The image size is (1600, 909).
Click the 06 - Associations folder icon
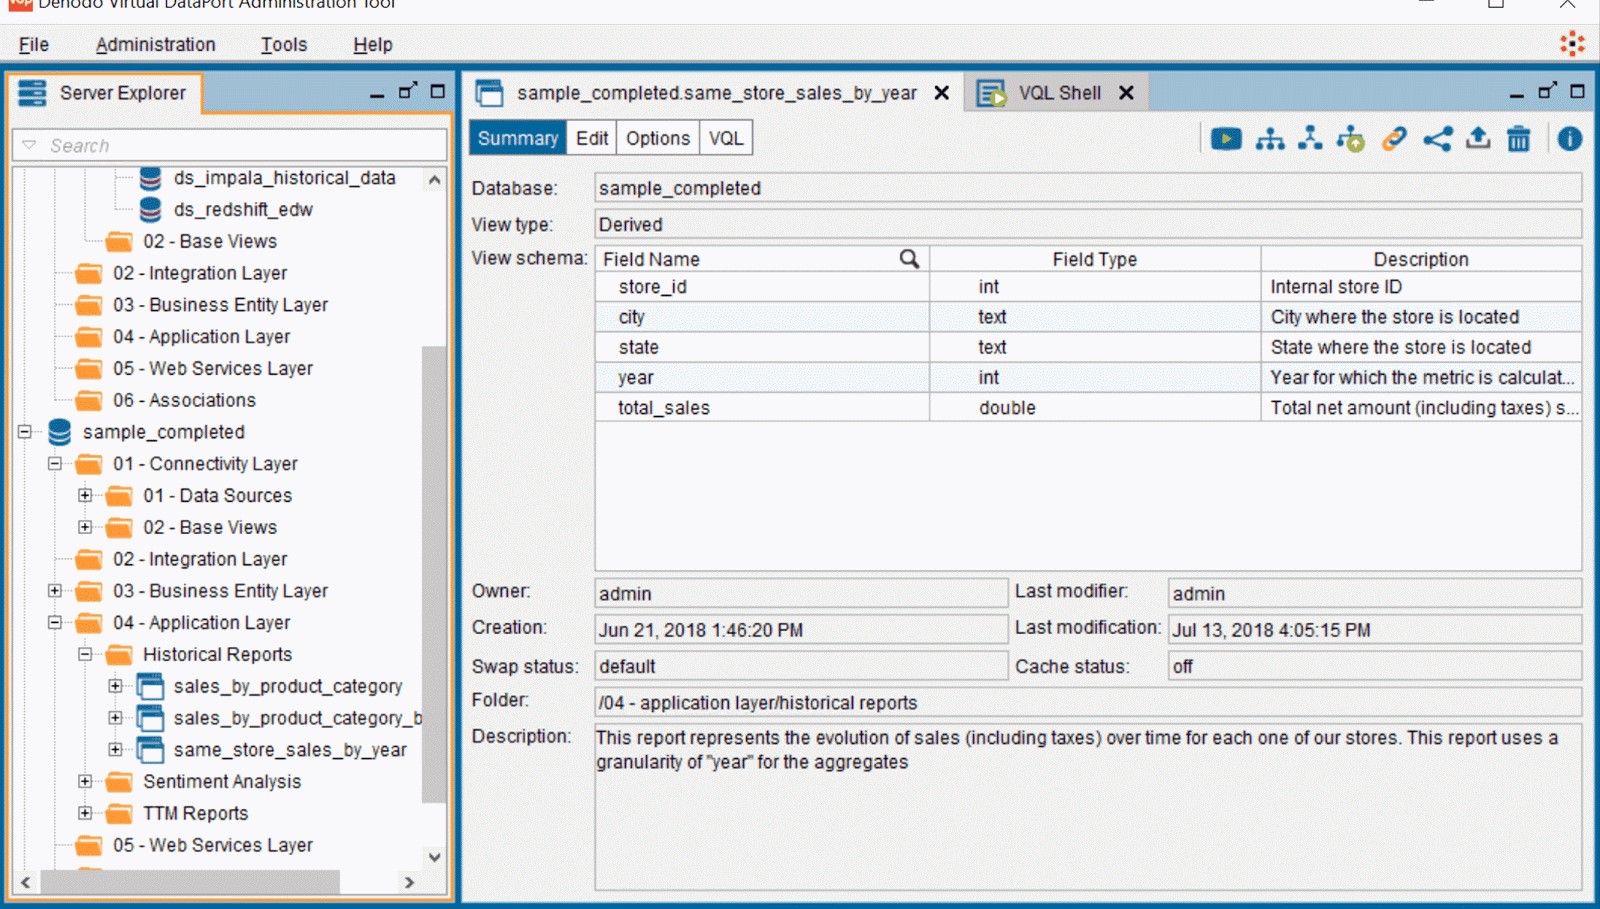click(89, 401)
